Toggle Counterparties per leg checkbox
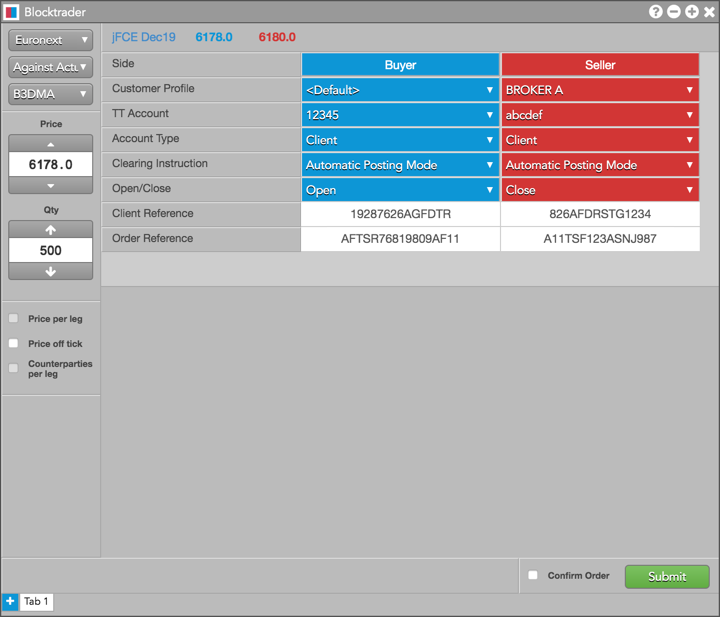The width and height of the screenshot is (720, 617). (x=13, y=368)
